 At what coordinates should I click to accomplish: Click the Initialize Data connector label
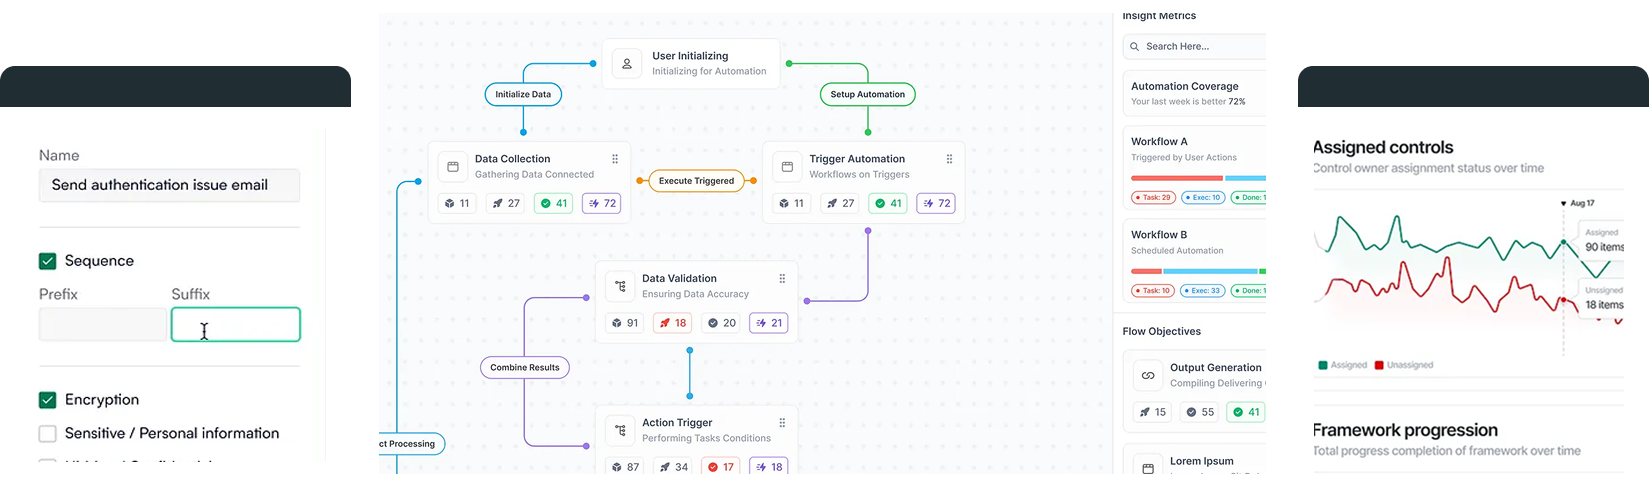pos(523,95)
